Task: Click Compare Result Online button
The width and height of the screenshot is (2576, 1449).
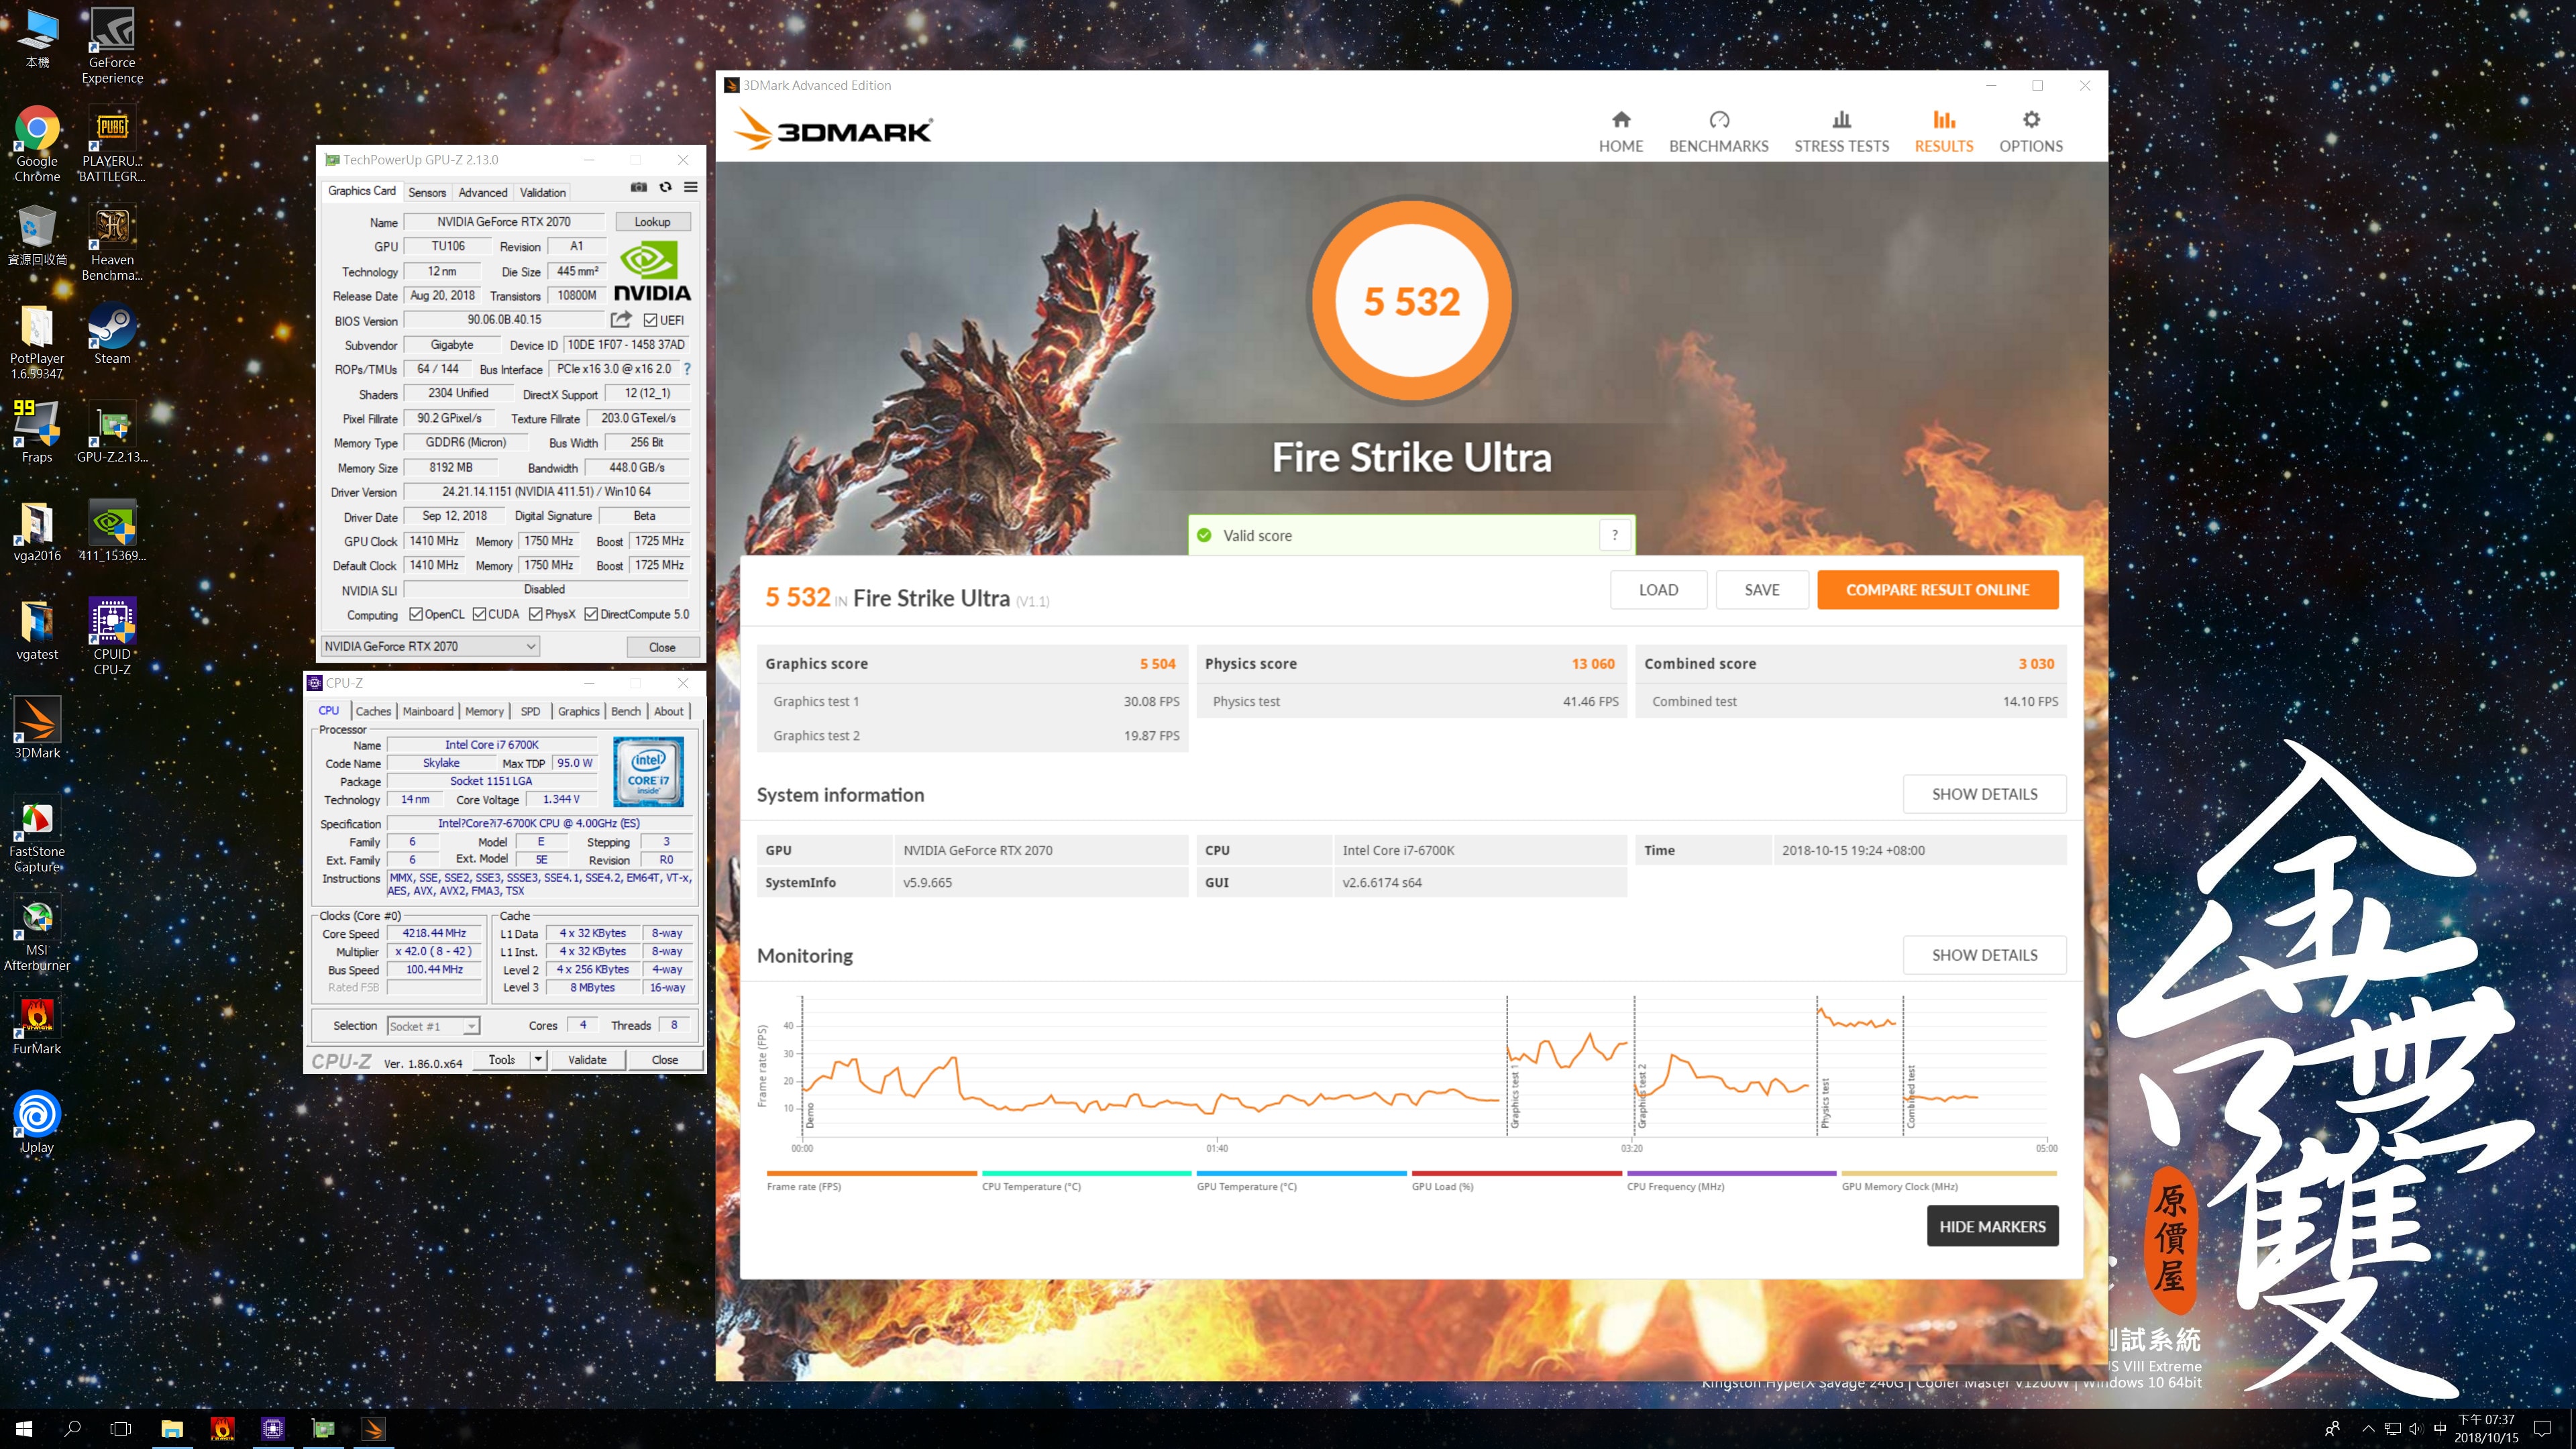Action: click(x=1937, y=590)
